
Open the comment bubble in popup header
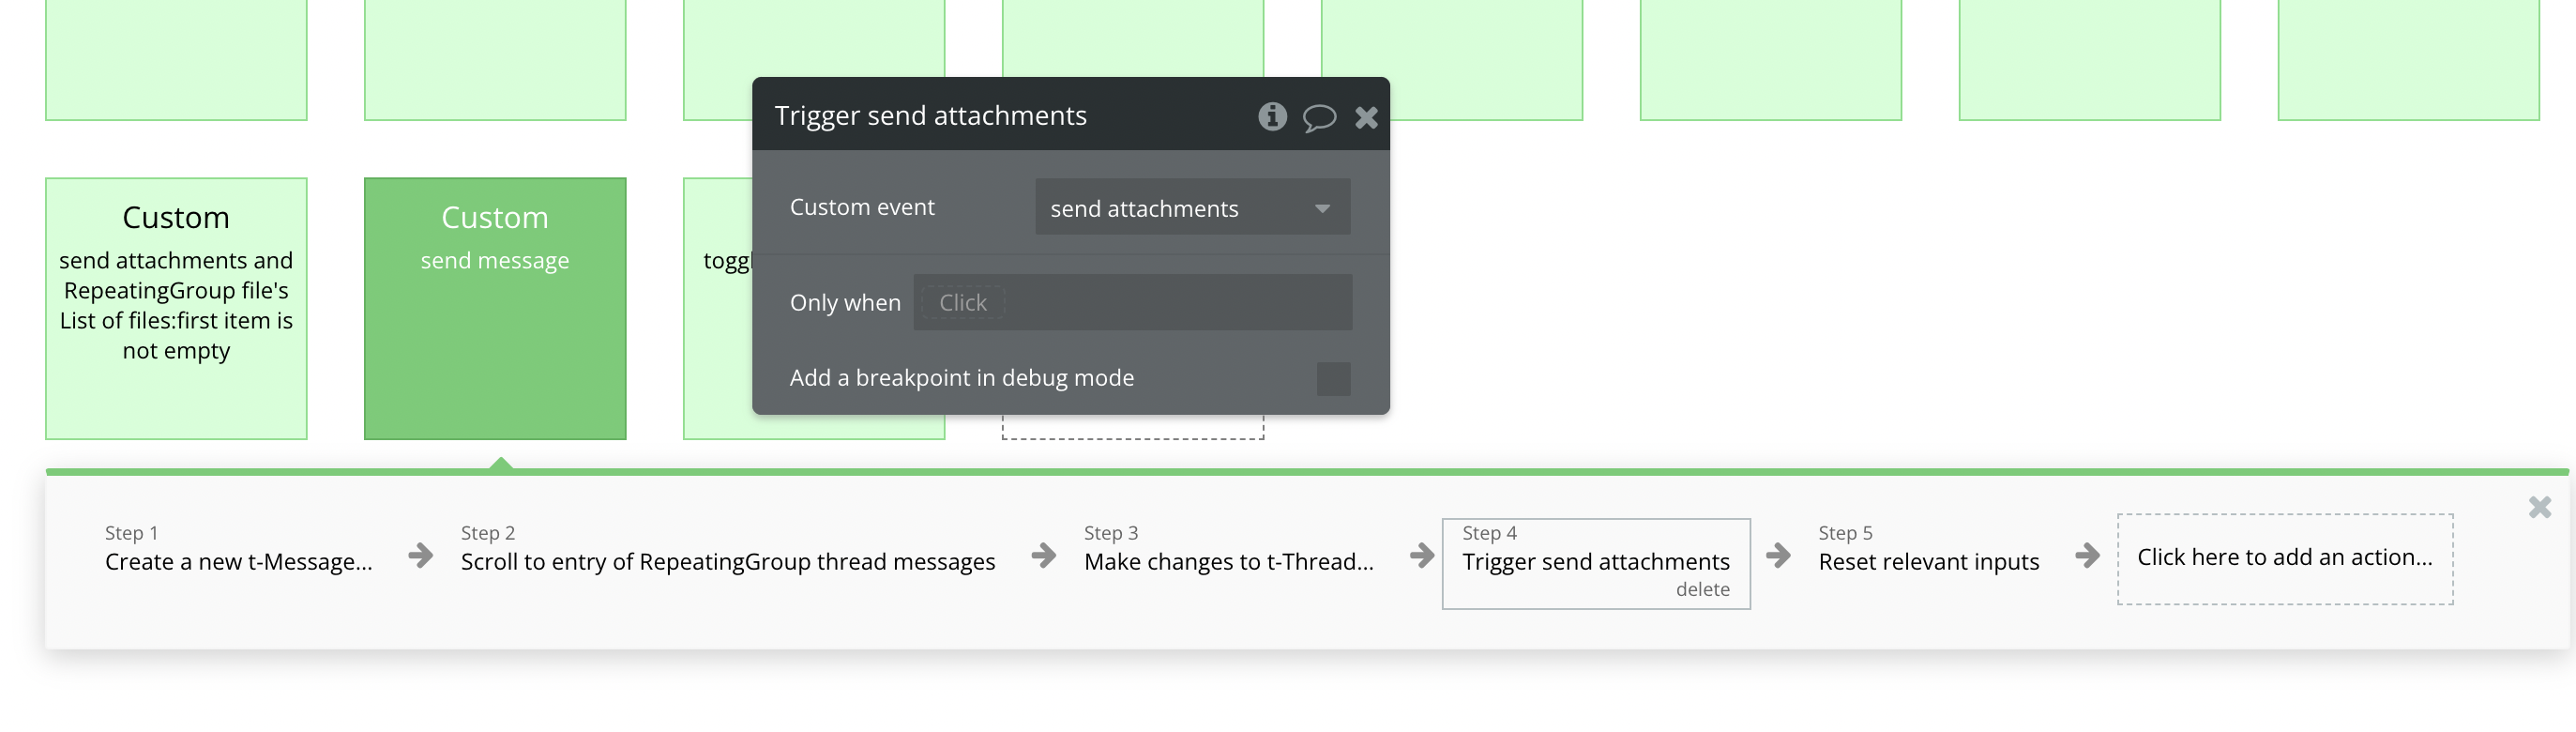[1319, 118]
